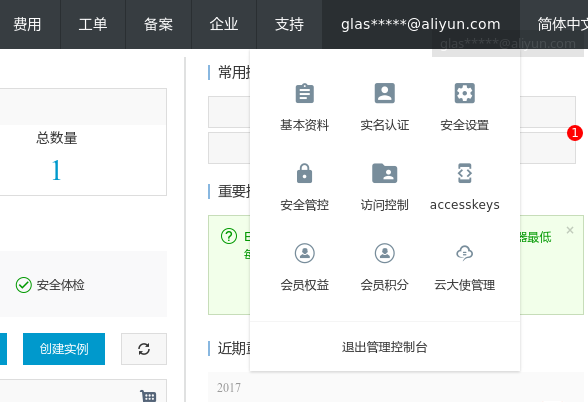Image resolution: width=588 pixels, height=402 pixels.
Task: Open the 简体中文 language dropdown
Action: [x=562, y=24]
